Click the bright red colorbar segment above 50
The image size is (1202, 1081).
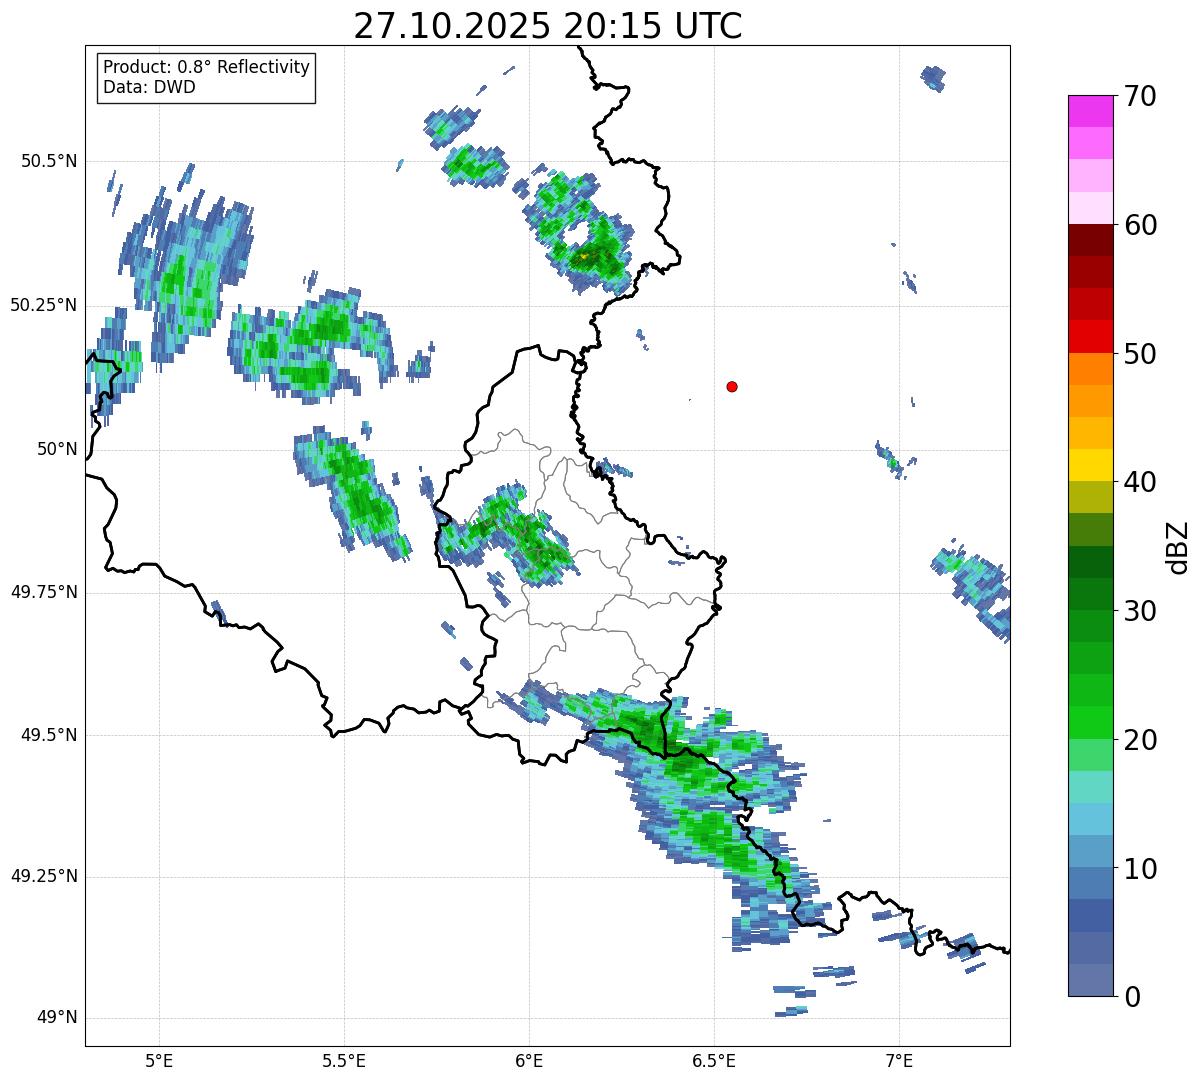pyautogui.click(x=1091, y=336)
